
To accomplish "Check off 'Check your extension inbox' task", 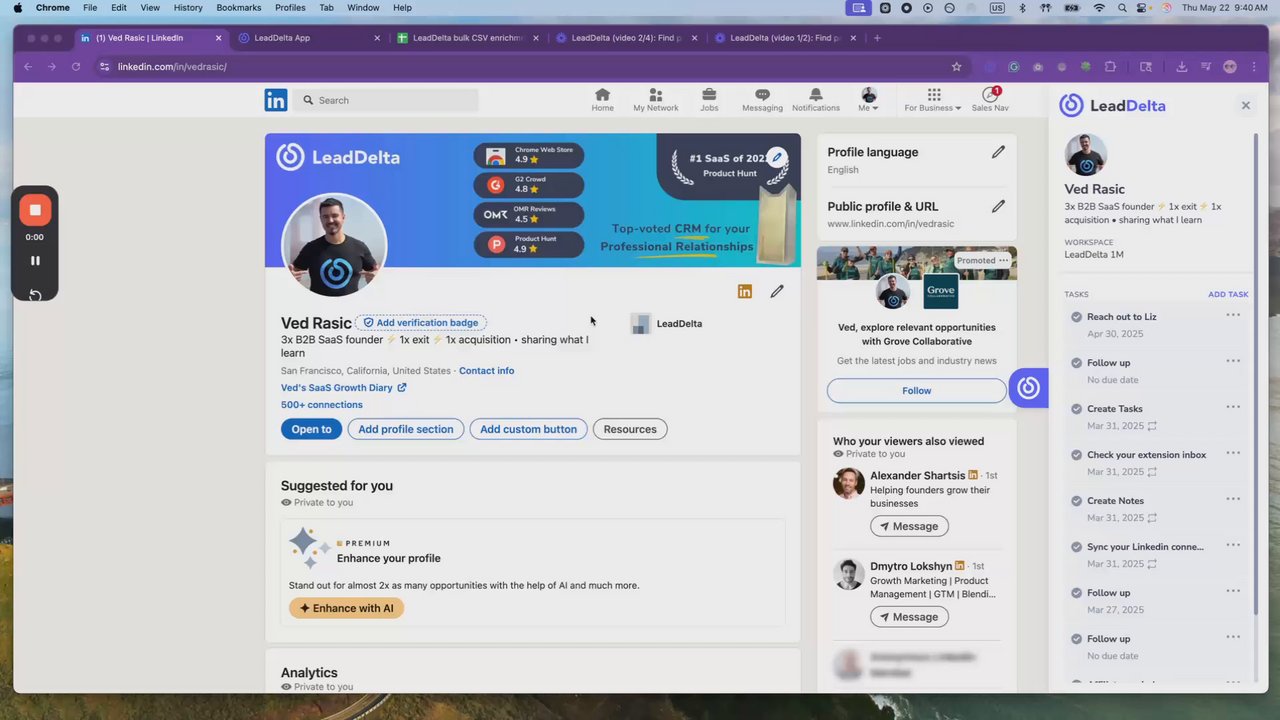I will pyautogui.click(x=1076, y=455).
